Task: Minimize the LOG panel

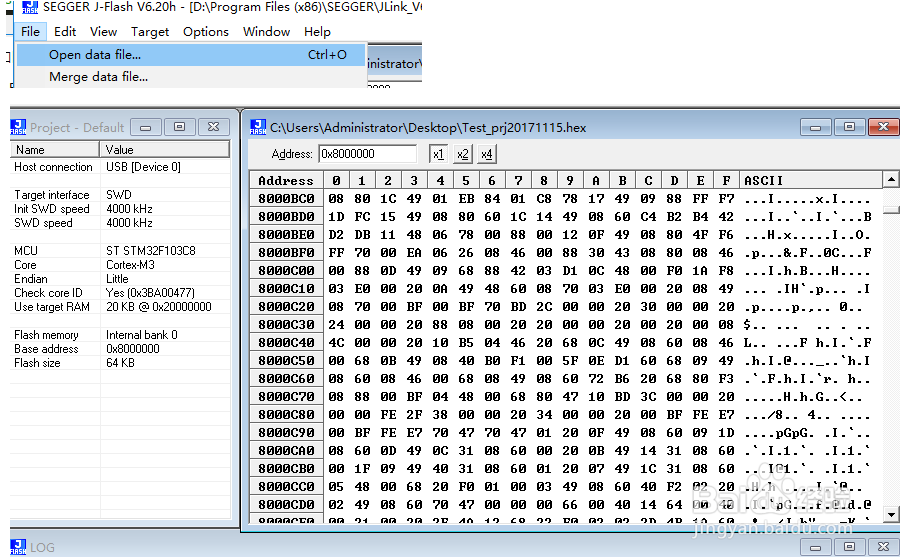Action: (816, 547)
